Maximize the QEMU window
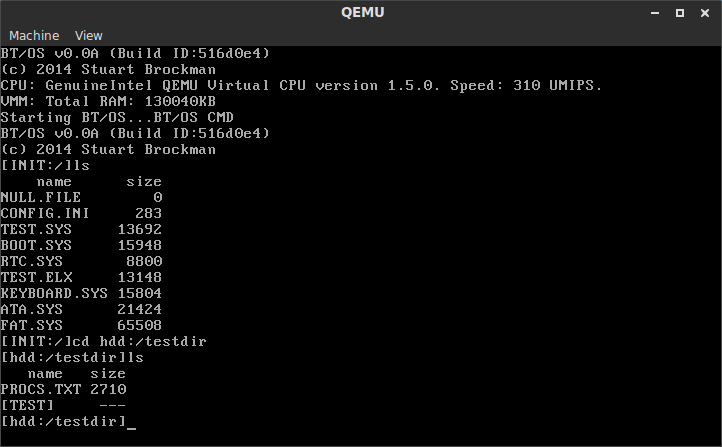 pyautogui.click(x=680, y=13)
